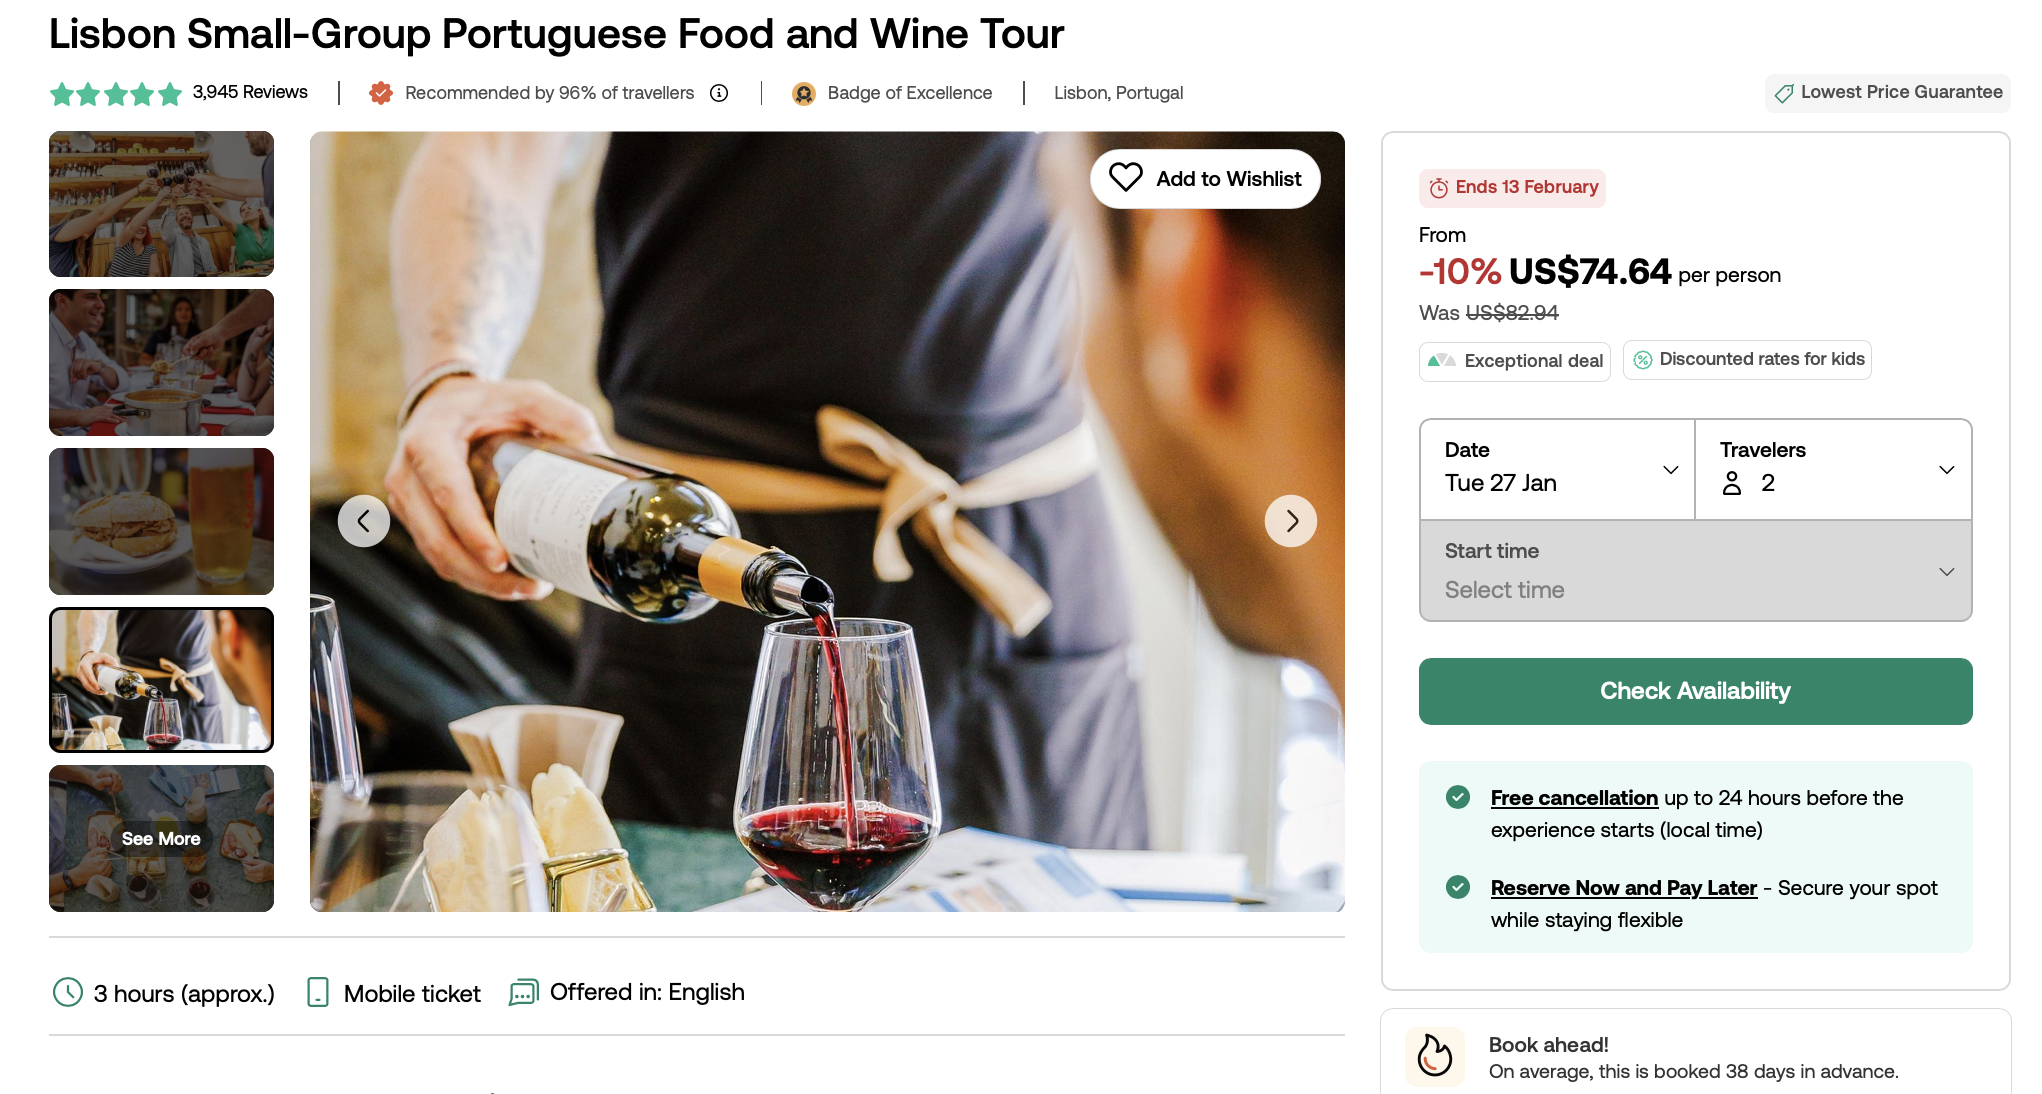Screen dimensions: 2042x1094
Task: Open the 3,945 Reviews link
Action: pyautogui.click(x=250, y=92)
